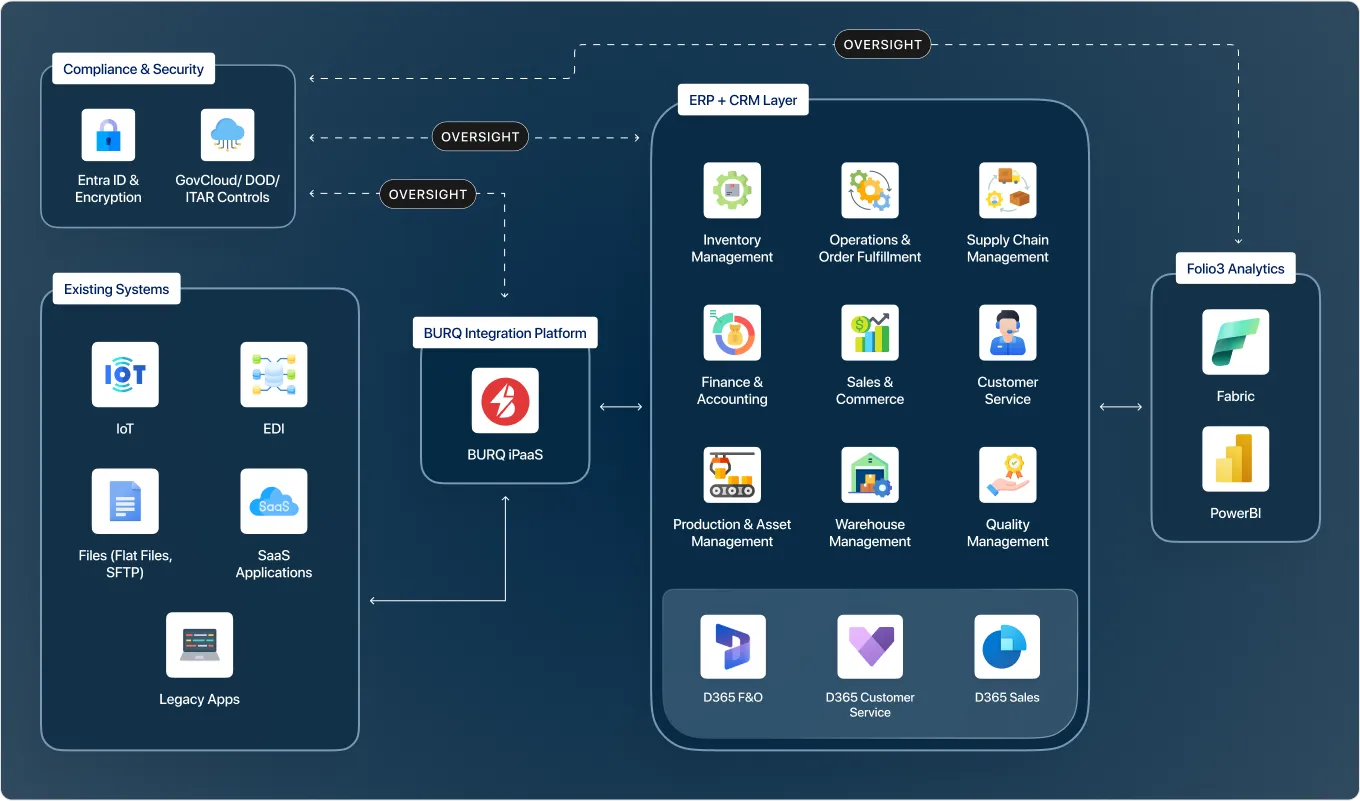Click the 'GovCloud/ DOD/ ITAR Controls' text
1360x801 pixels.
click(228, 189)
